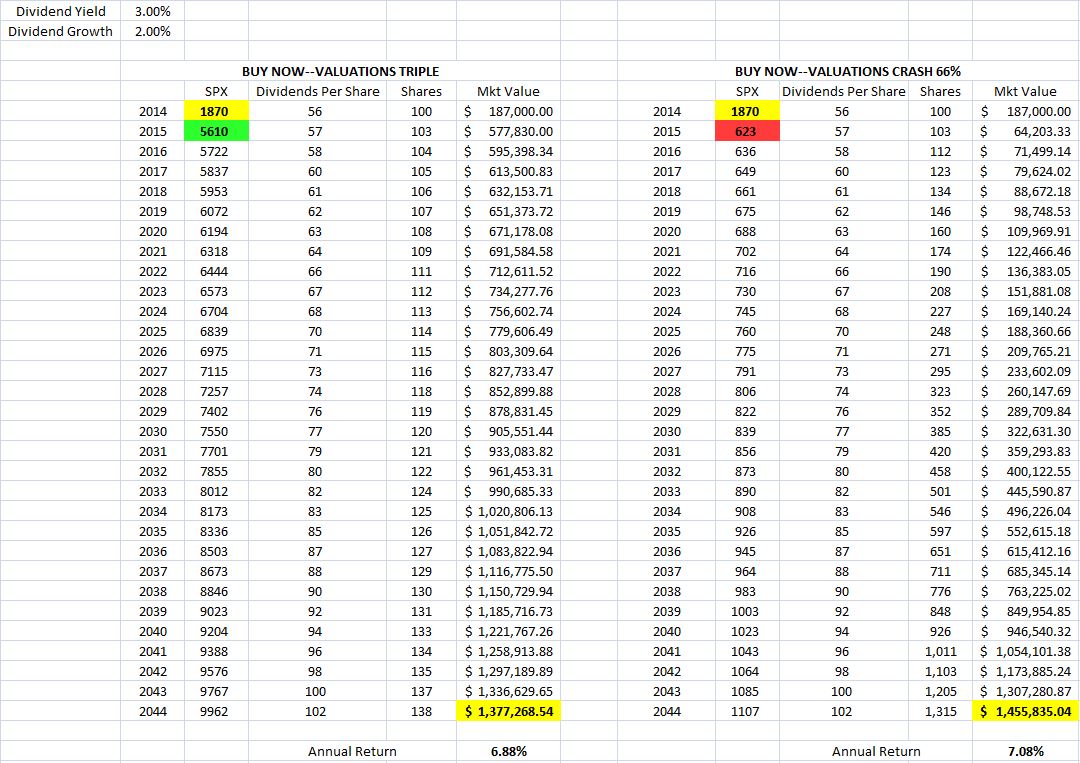The width and height of the screenshot is (1080, 763).
Task: Click the Dividend Yield 3.00% cell
Action: tap(152, 12)
